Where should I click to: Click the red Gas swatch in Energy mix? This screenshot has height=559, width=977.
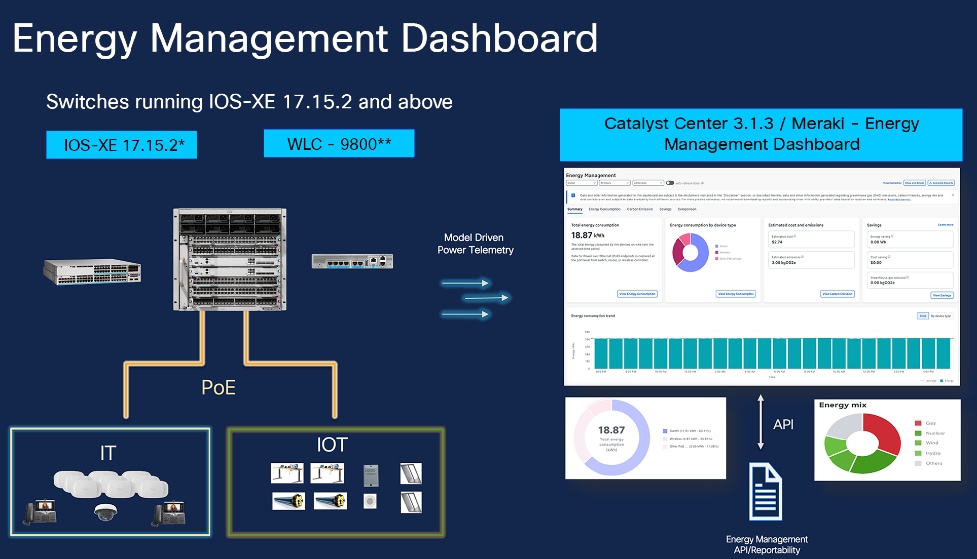918,423
